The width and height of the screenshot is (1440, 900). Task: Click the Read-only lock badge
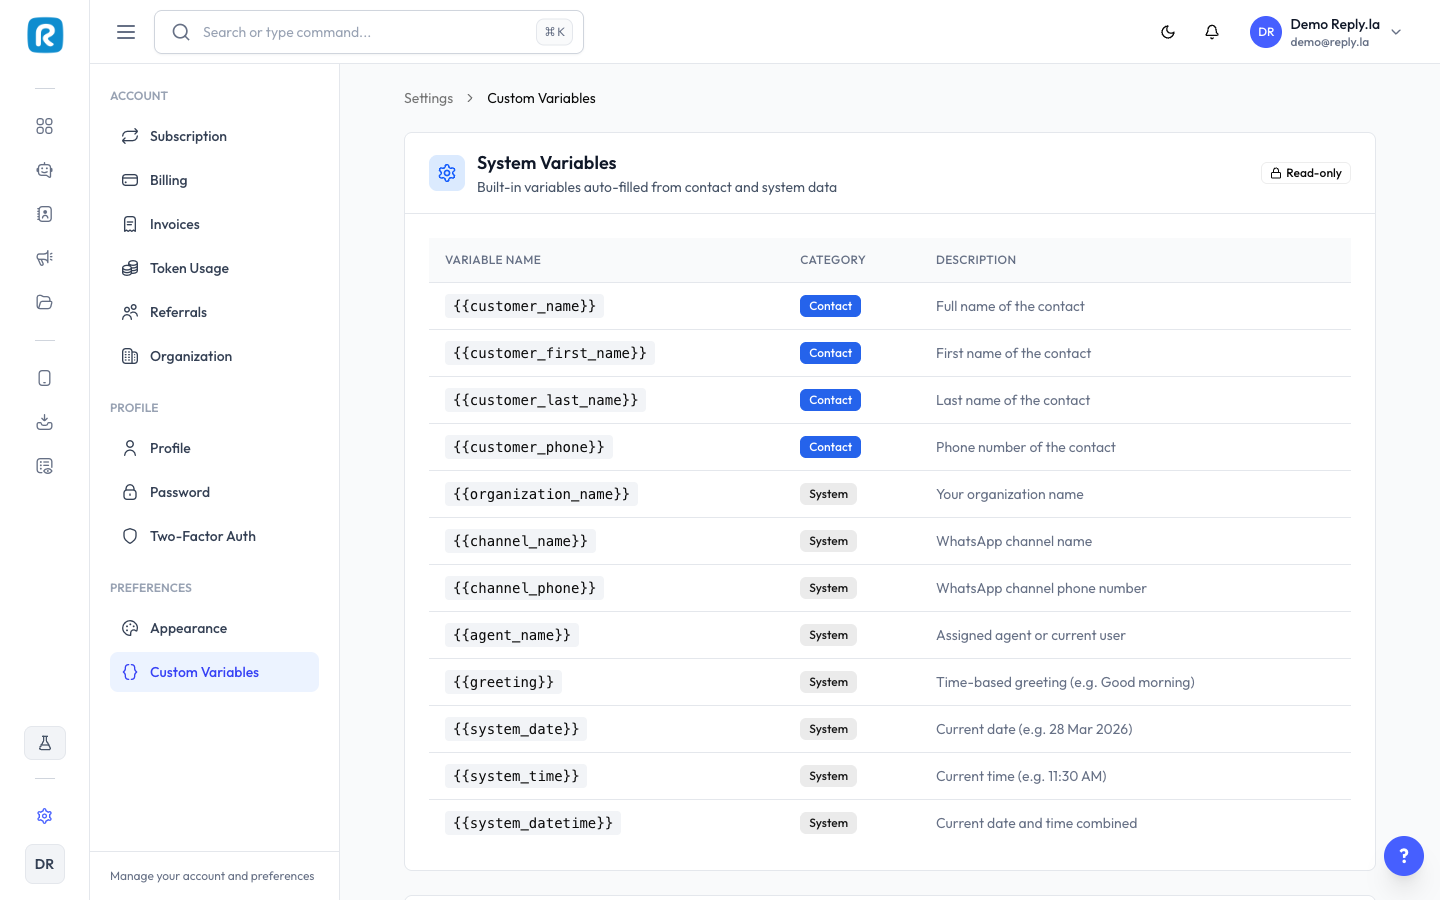point(1306,173)
